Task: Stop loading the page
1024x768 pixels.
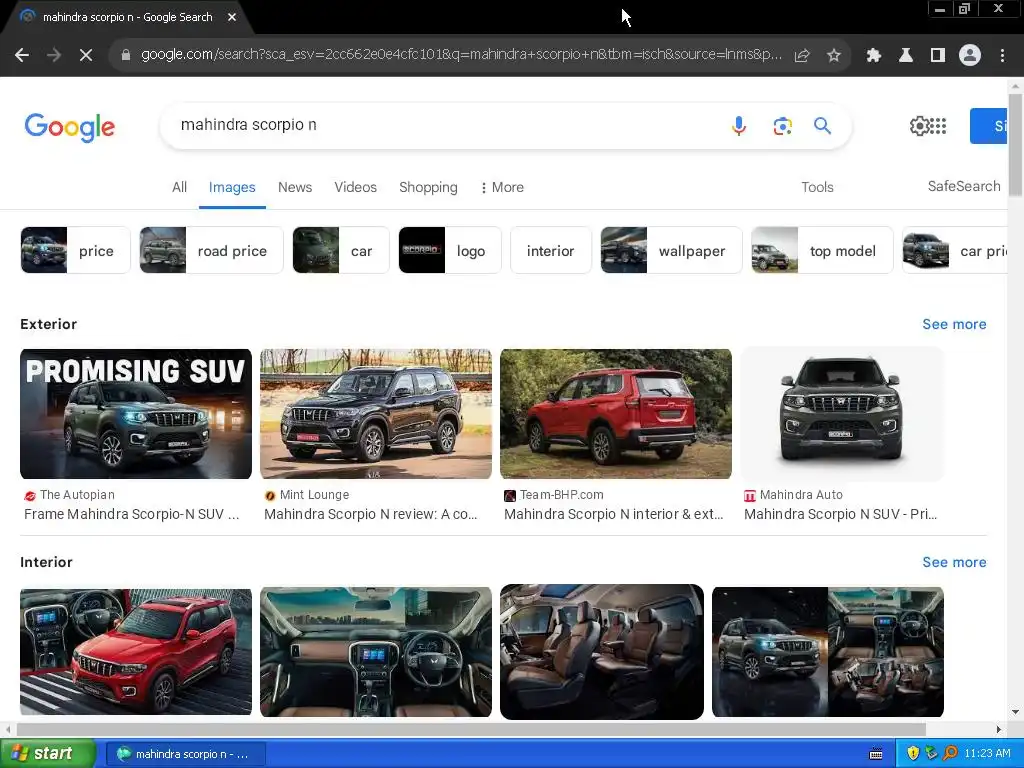Action: pos(86,56)
